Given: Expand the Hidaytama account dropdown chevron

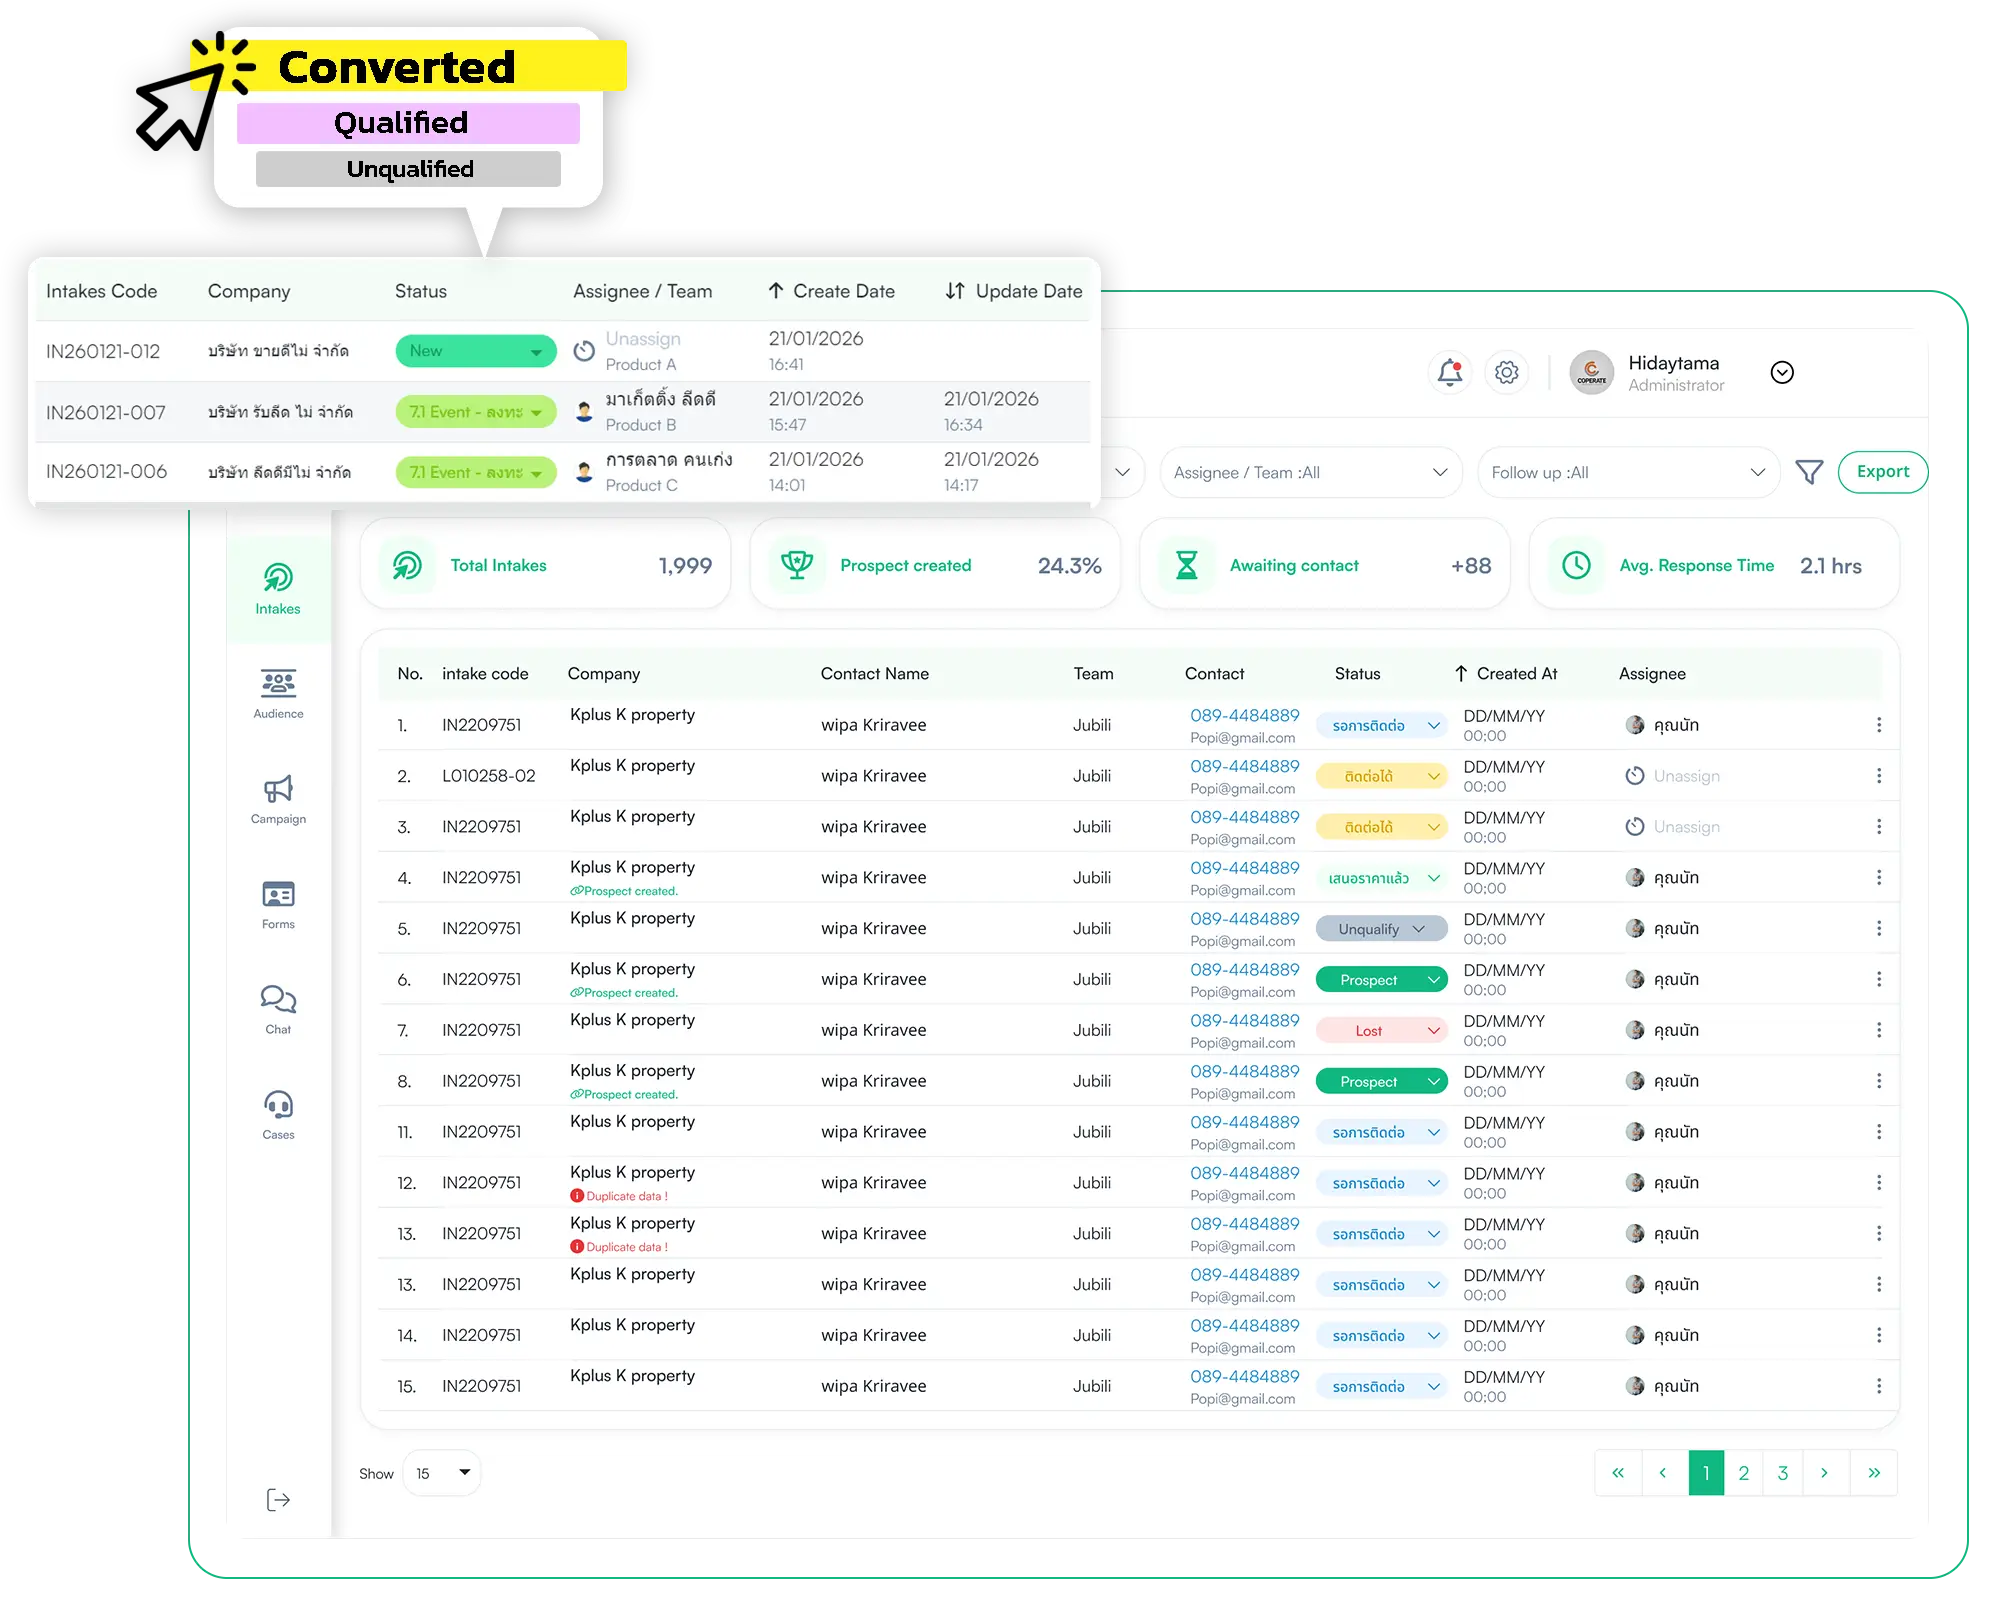Looking at the screenshot, I should coord(1782,372).
